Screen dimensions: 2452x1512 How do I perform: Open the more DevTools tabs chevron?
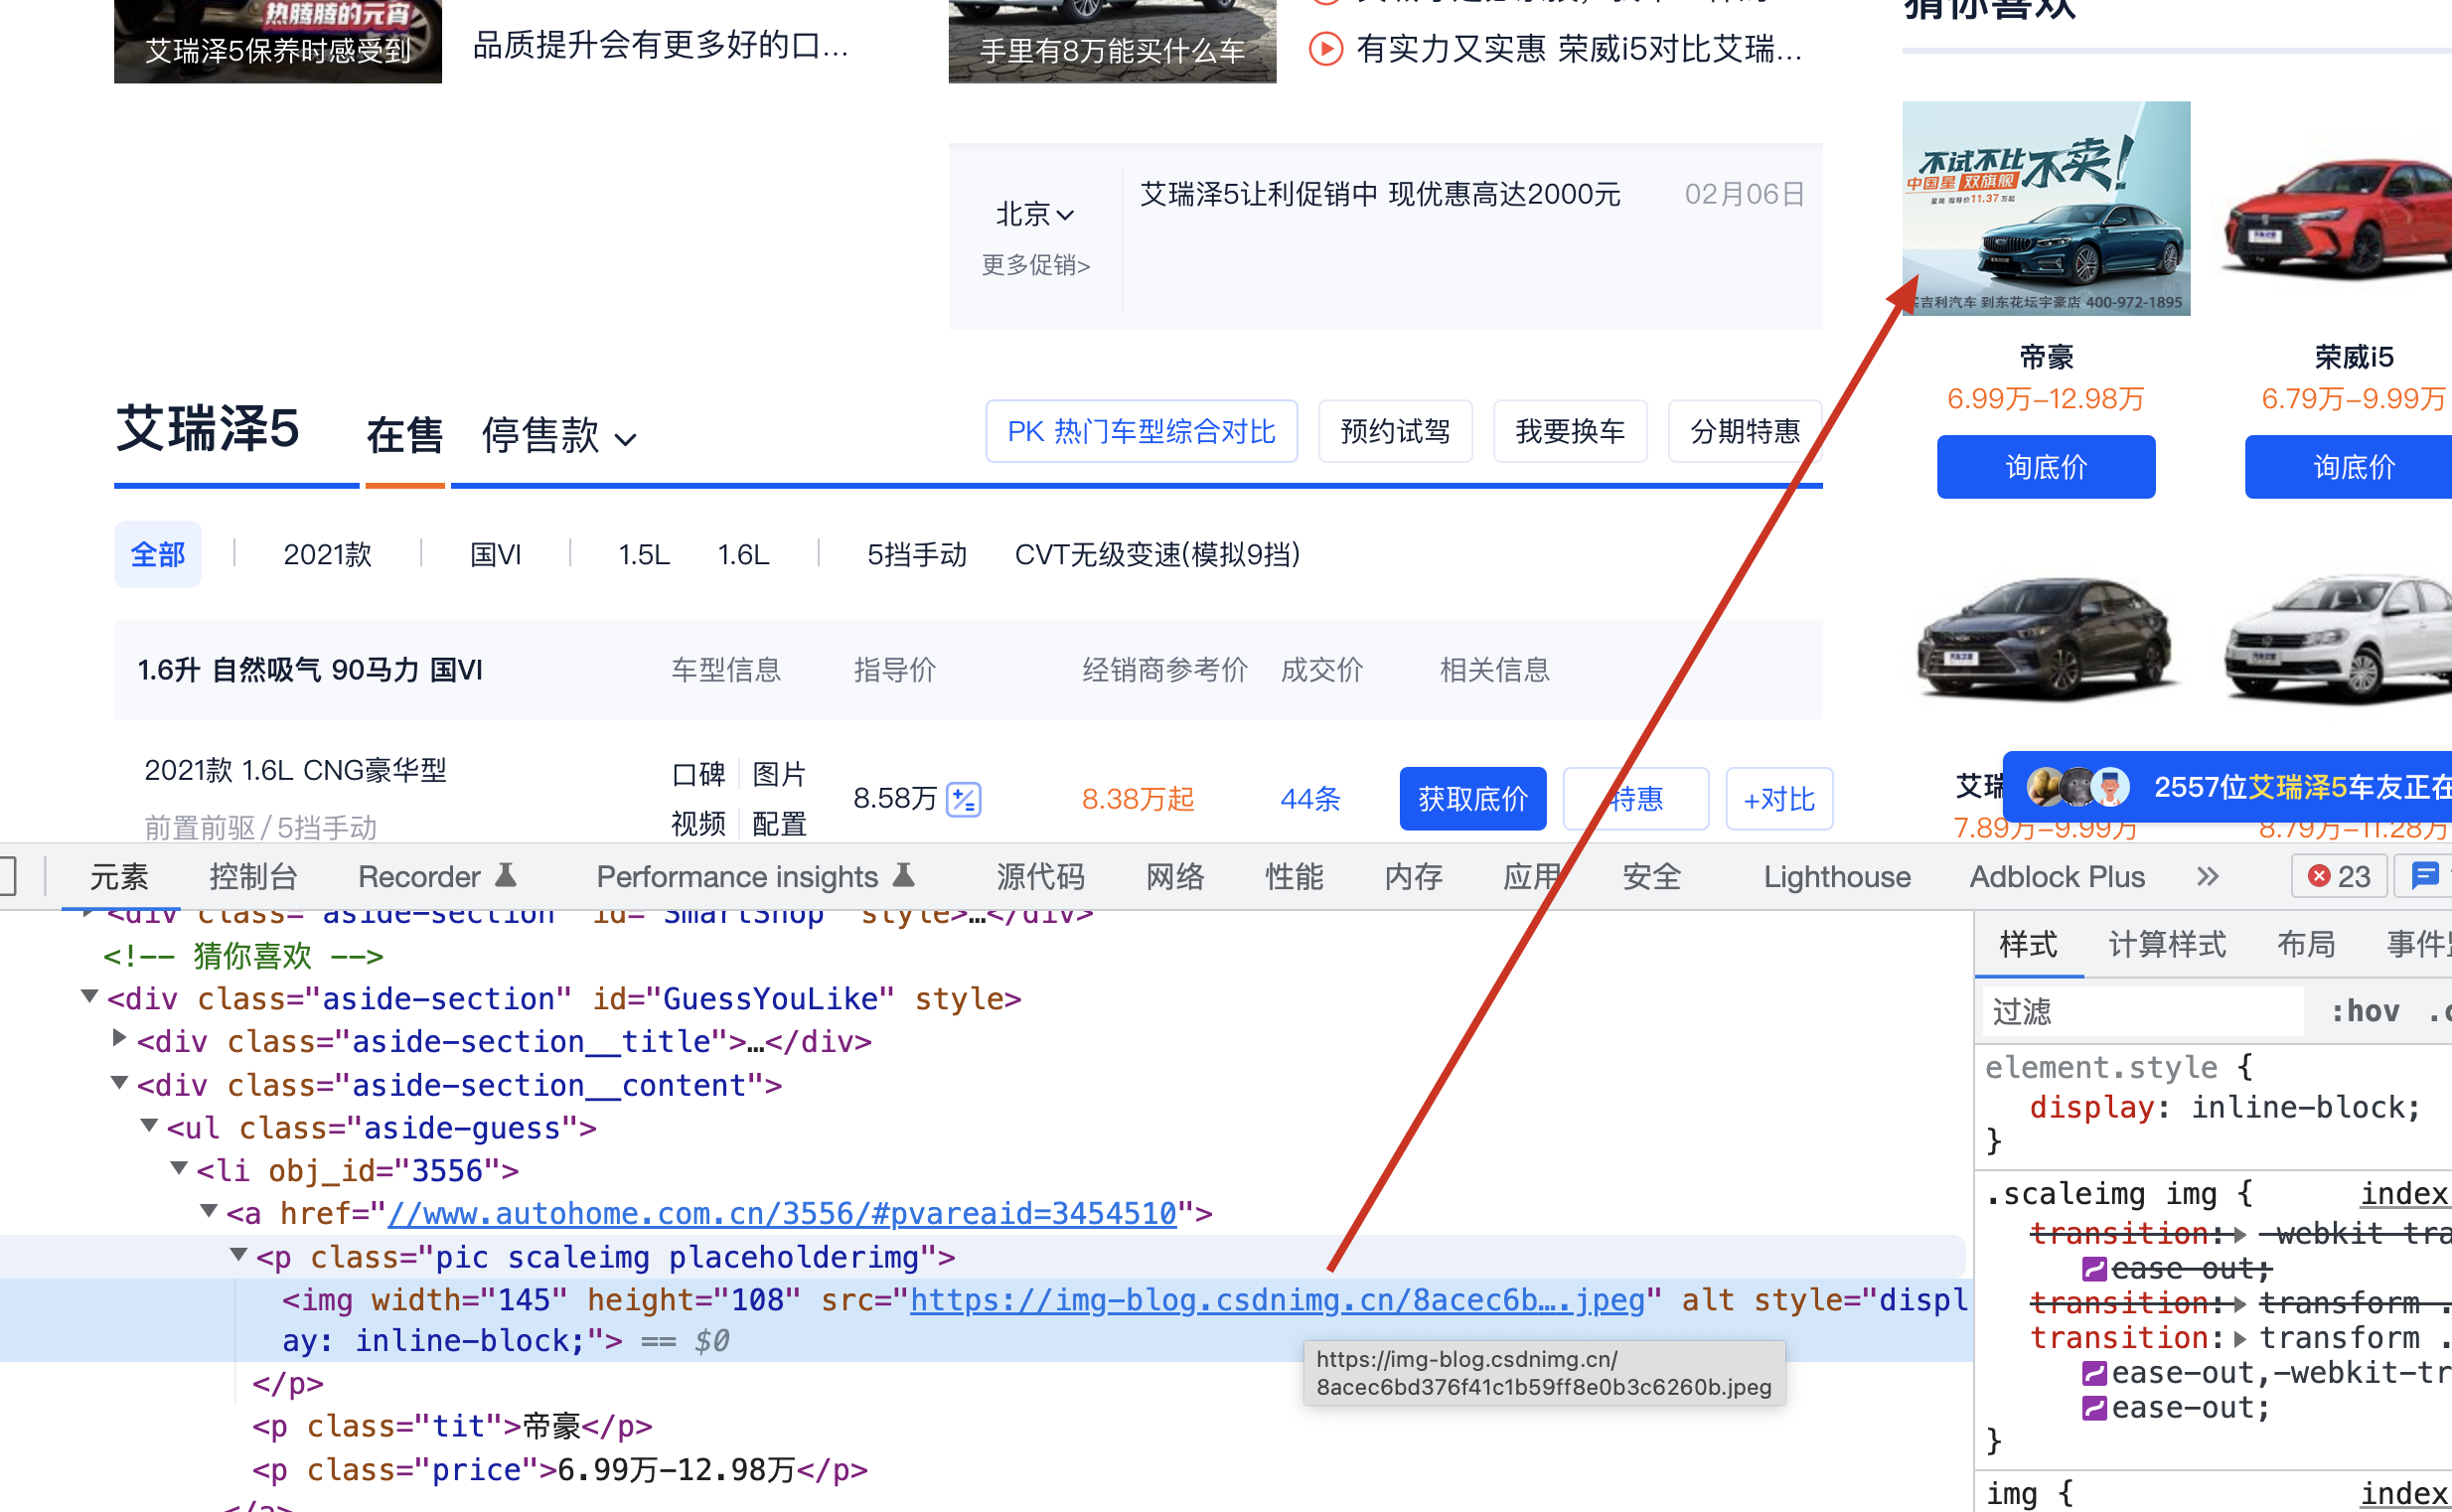coord(2208,876)
